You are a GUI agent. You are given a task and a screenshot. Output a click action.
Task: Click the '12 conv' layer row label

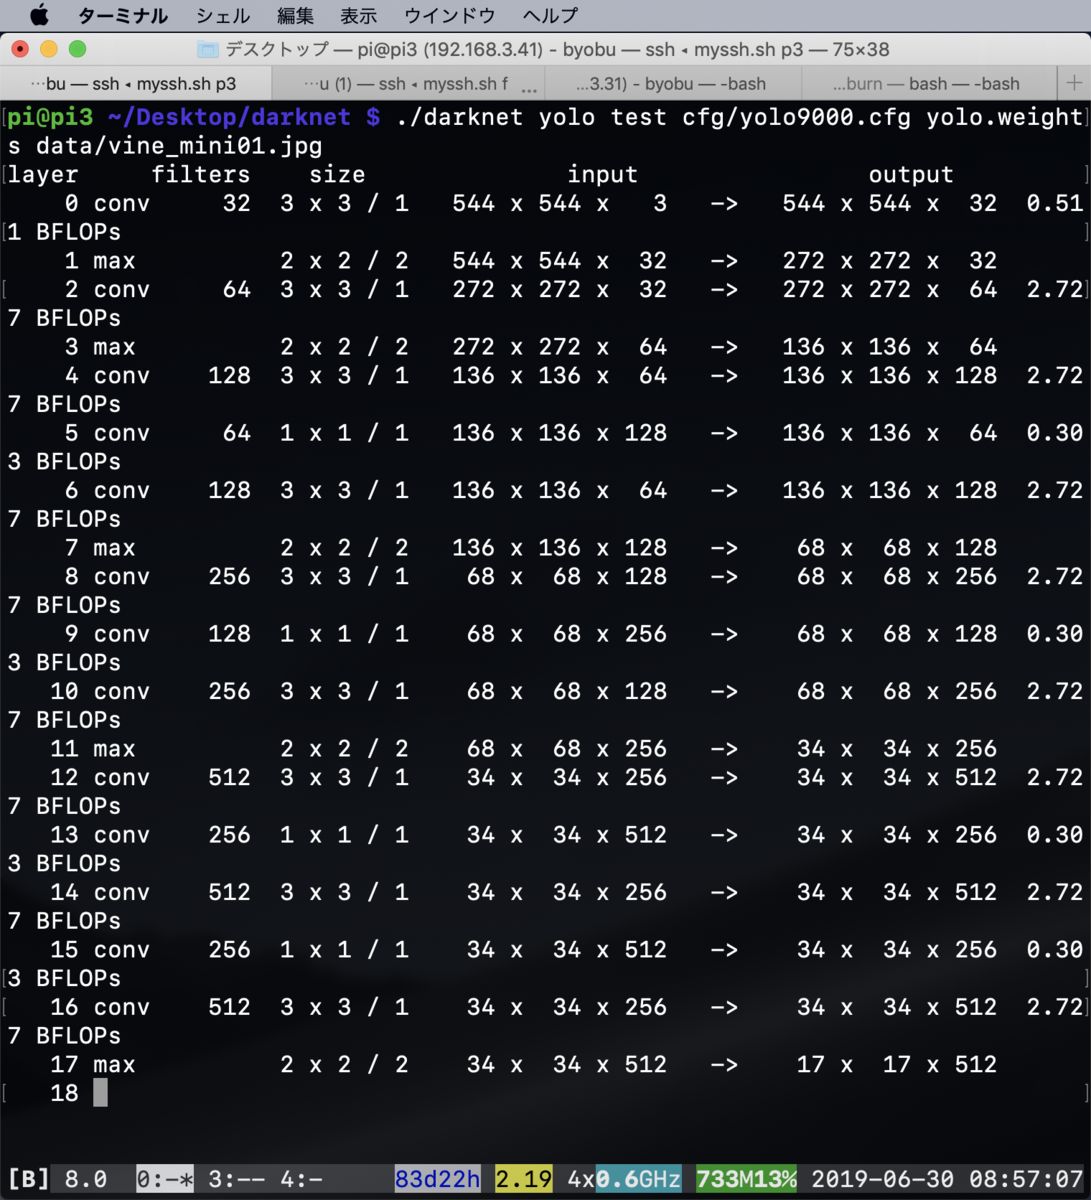coord(100,778)
